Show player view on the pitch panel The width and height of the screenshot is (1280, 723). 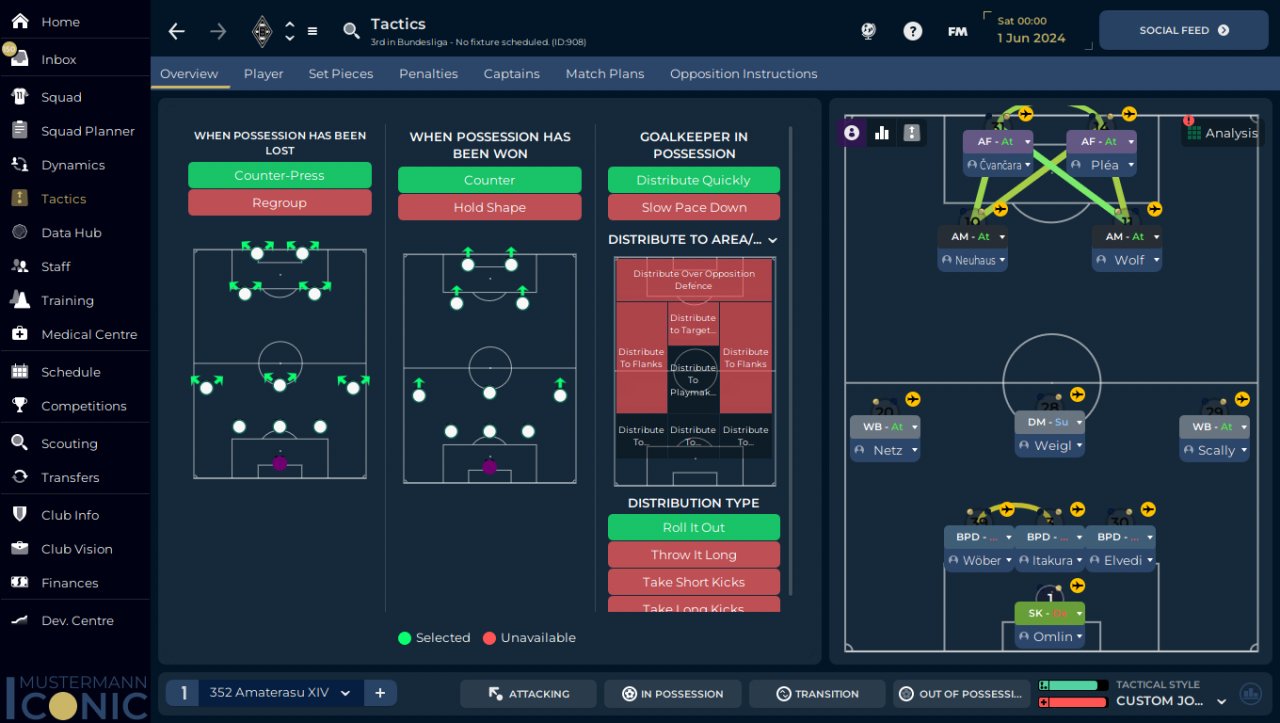click(x=852, y=133)
